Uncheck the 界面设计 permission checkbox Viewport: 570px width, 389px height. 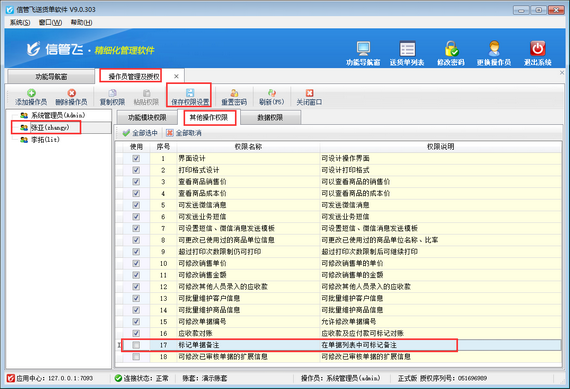[136, 159]
